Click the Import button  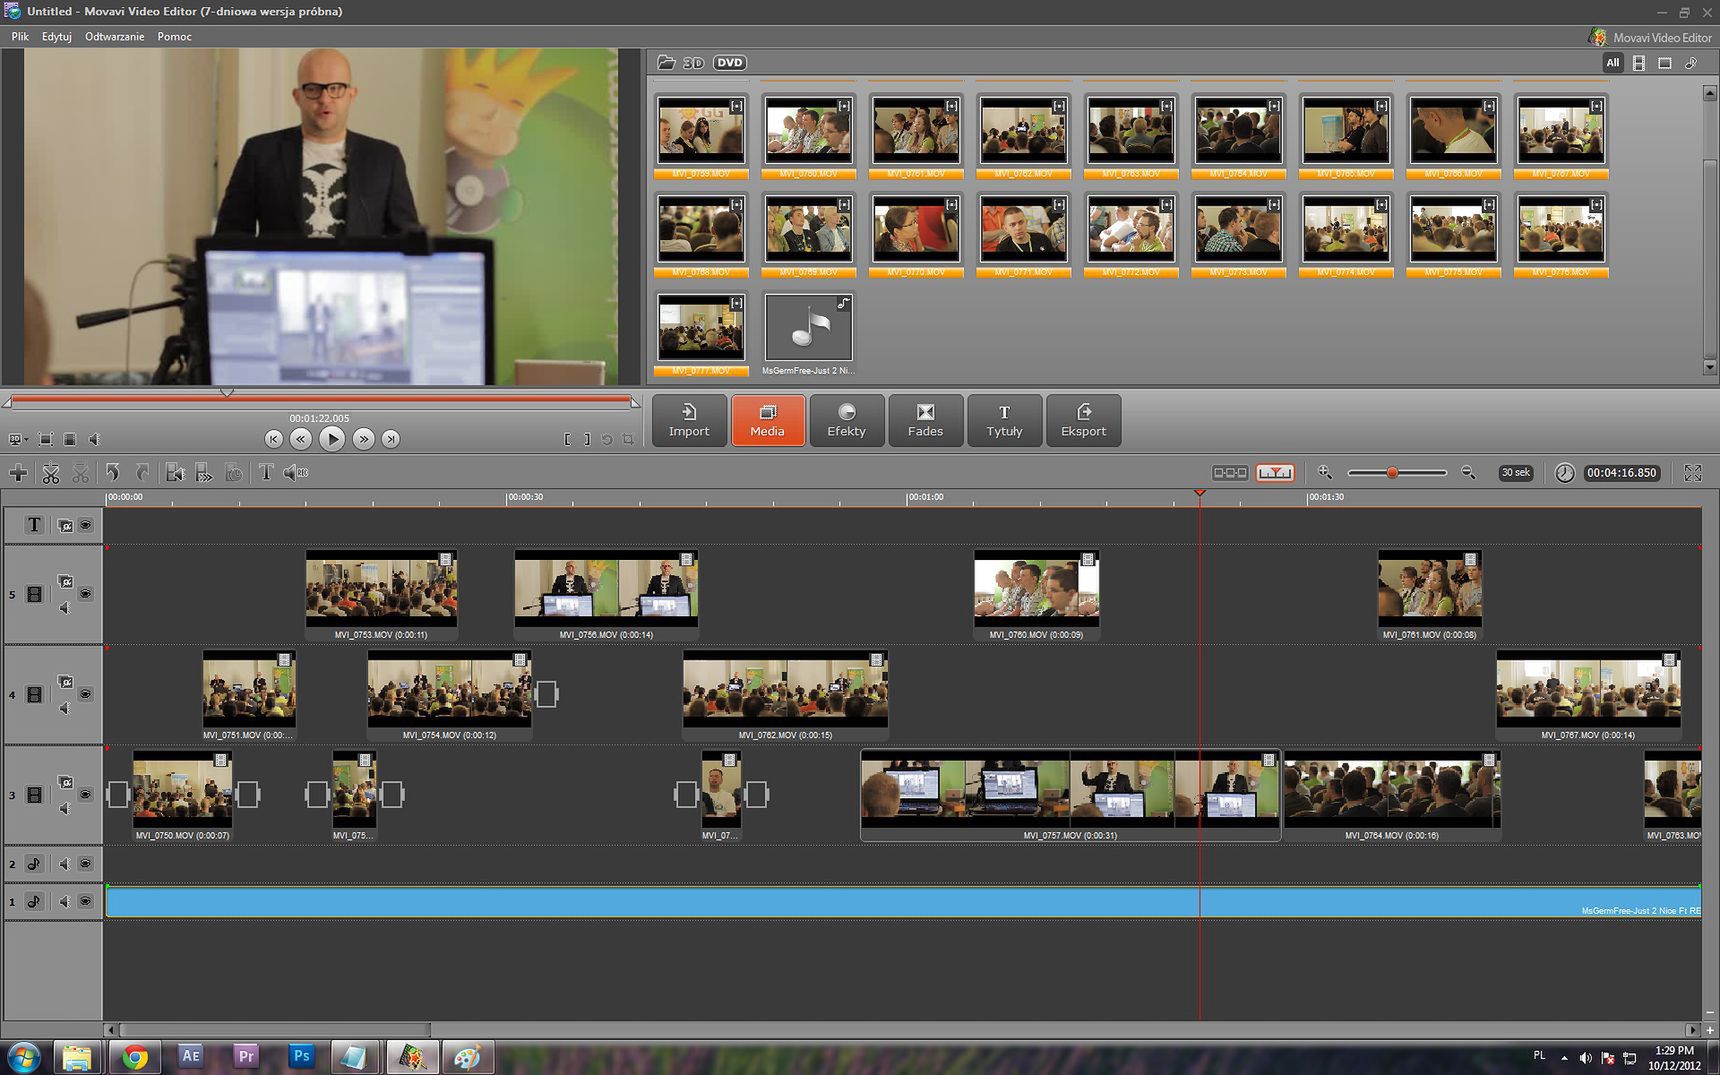pos(688,420)
